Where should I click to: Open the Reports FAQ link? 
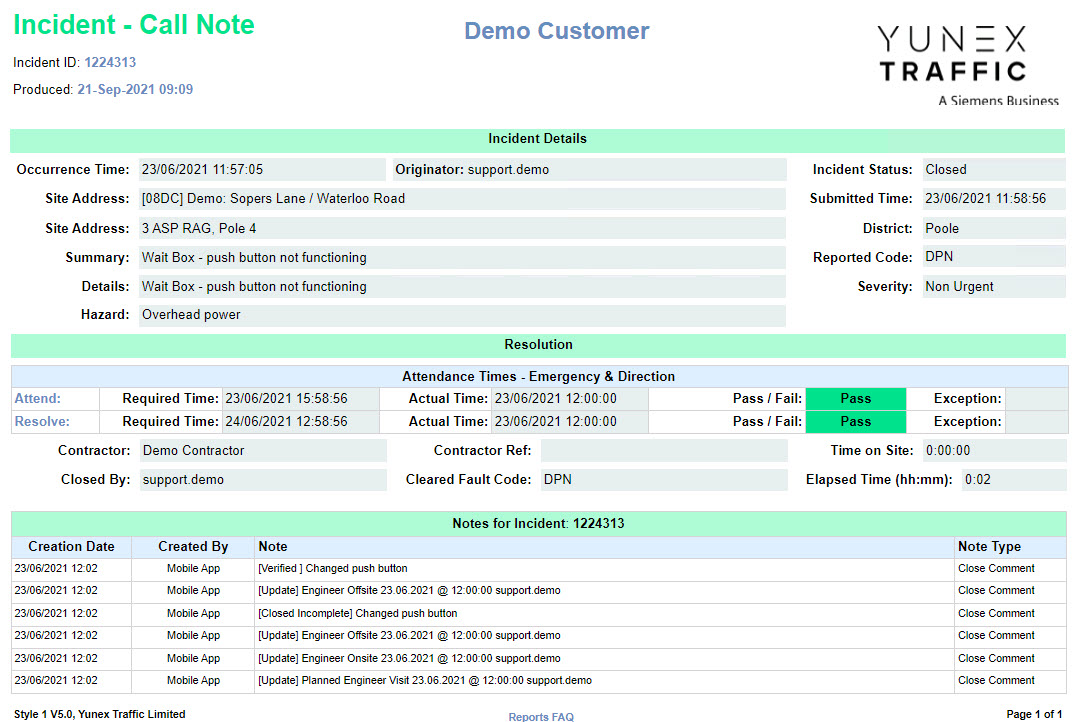coord(541,716)
